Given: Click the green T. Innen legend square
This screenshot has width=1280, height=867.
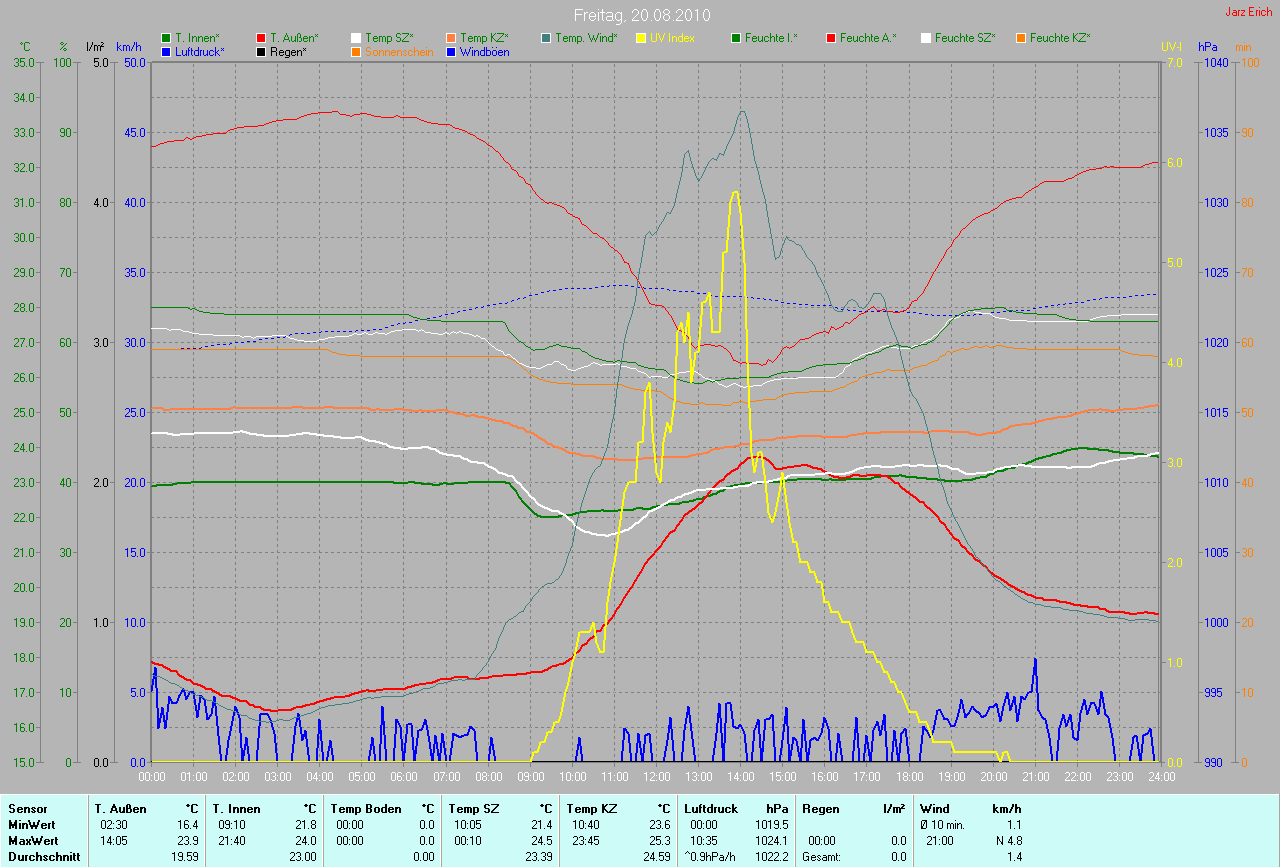Looking at the screenshot, I should pos(166,38).
